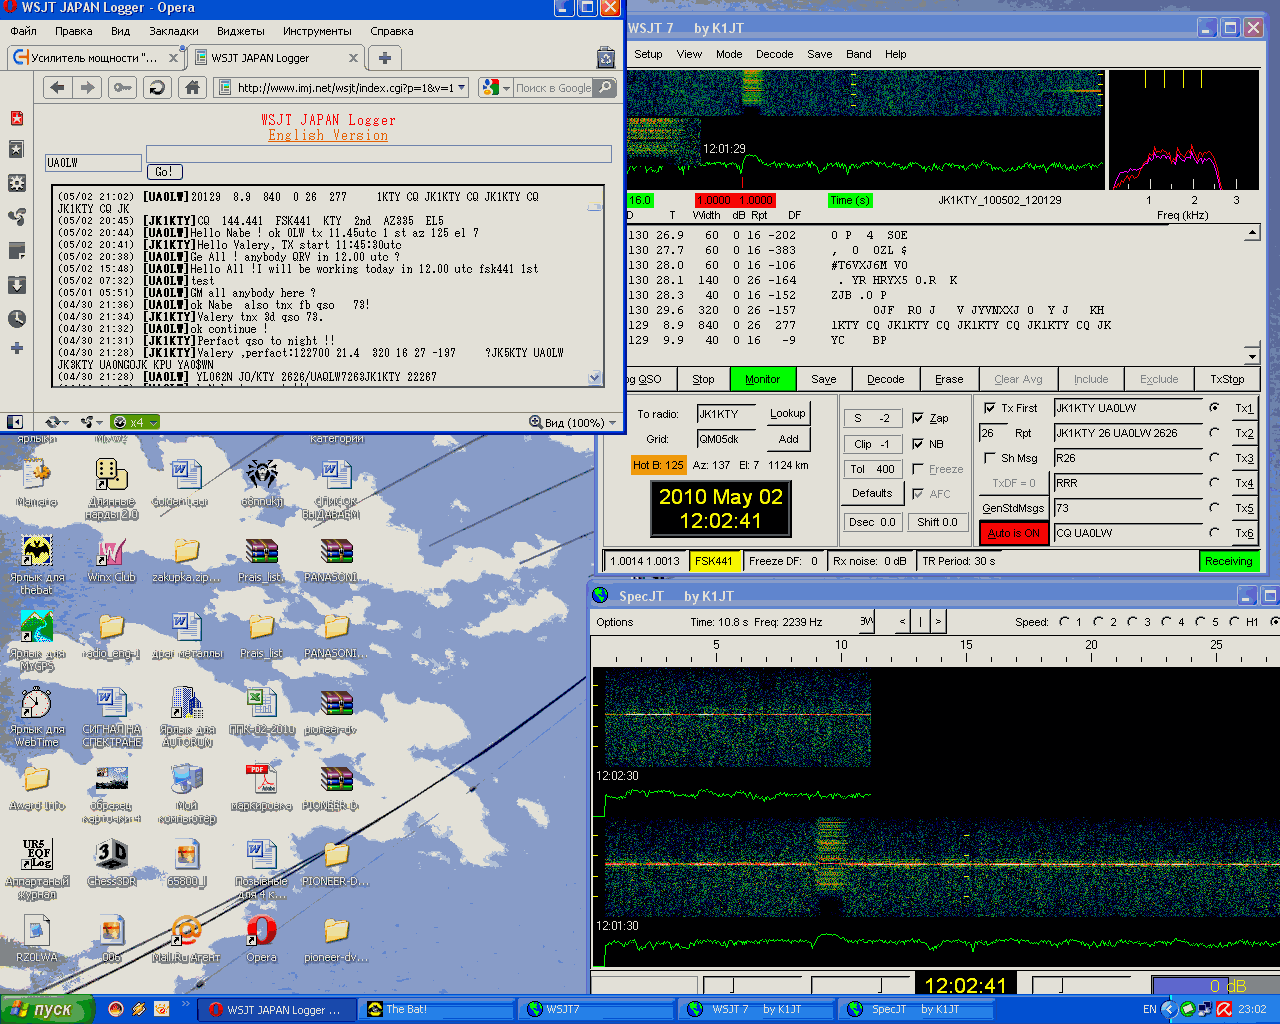Select SpecJT speed 3 radio button
The image size is (1280, 1024).
click(1132, 622)
